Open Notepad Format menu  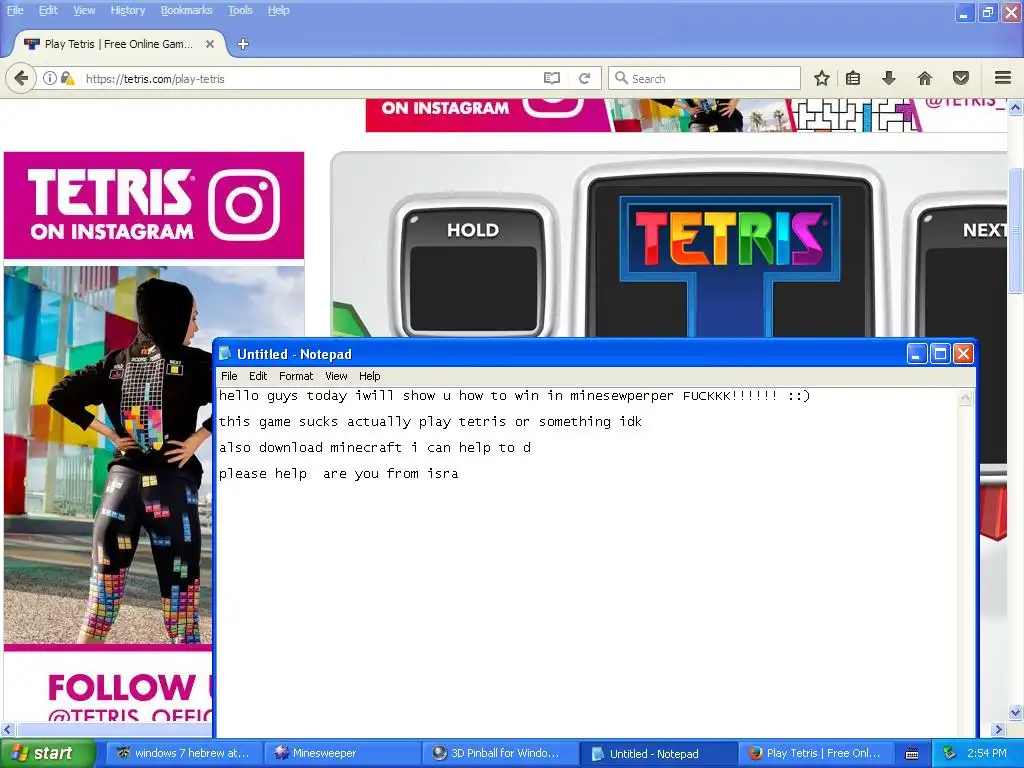[296, 376]
